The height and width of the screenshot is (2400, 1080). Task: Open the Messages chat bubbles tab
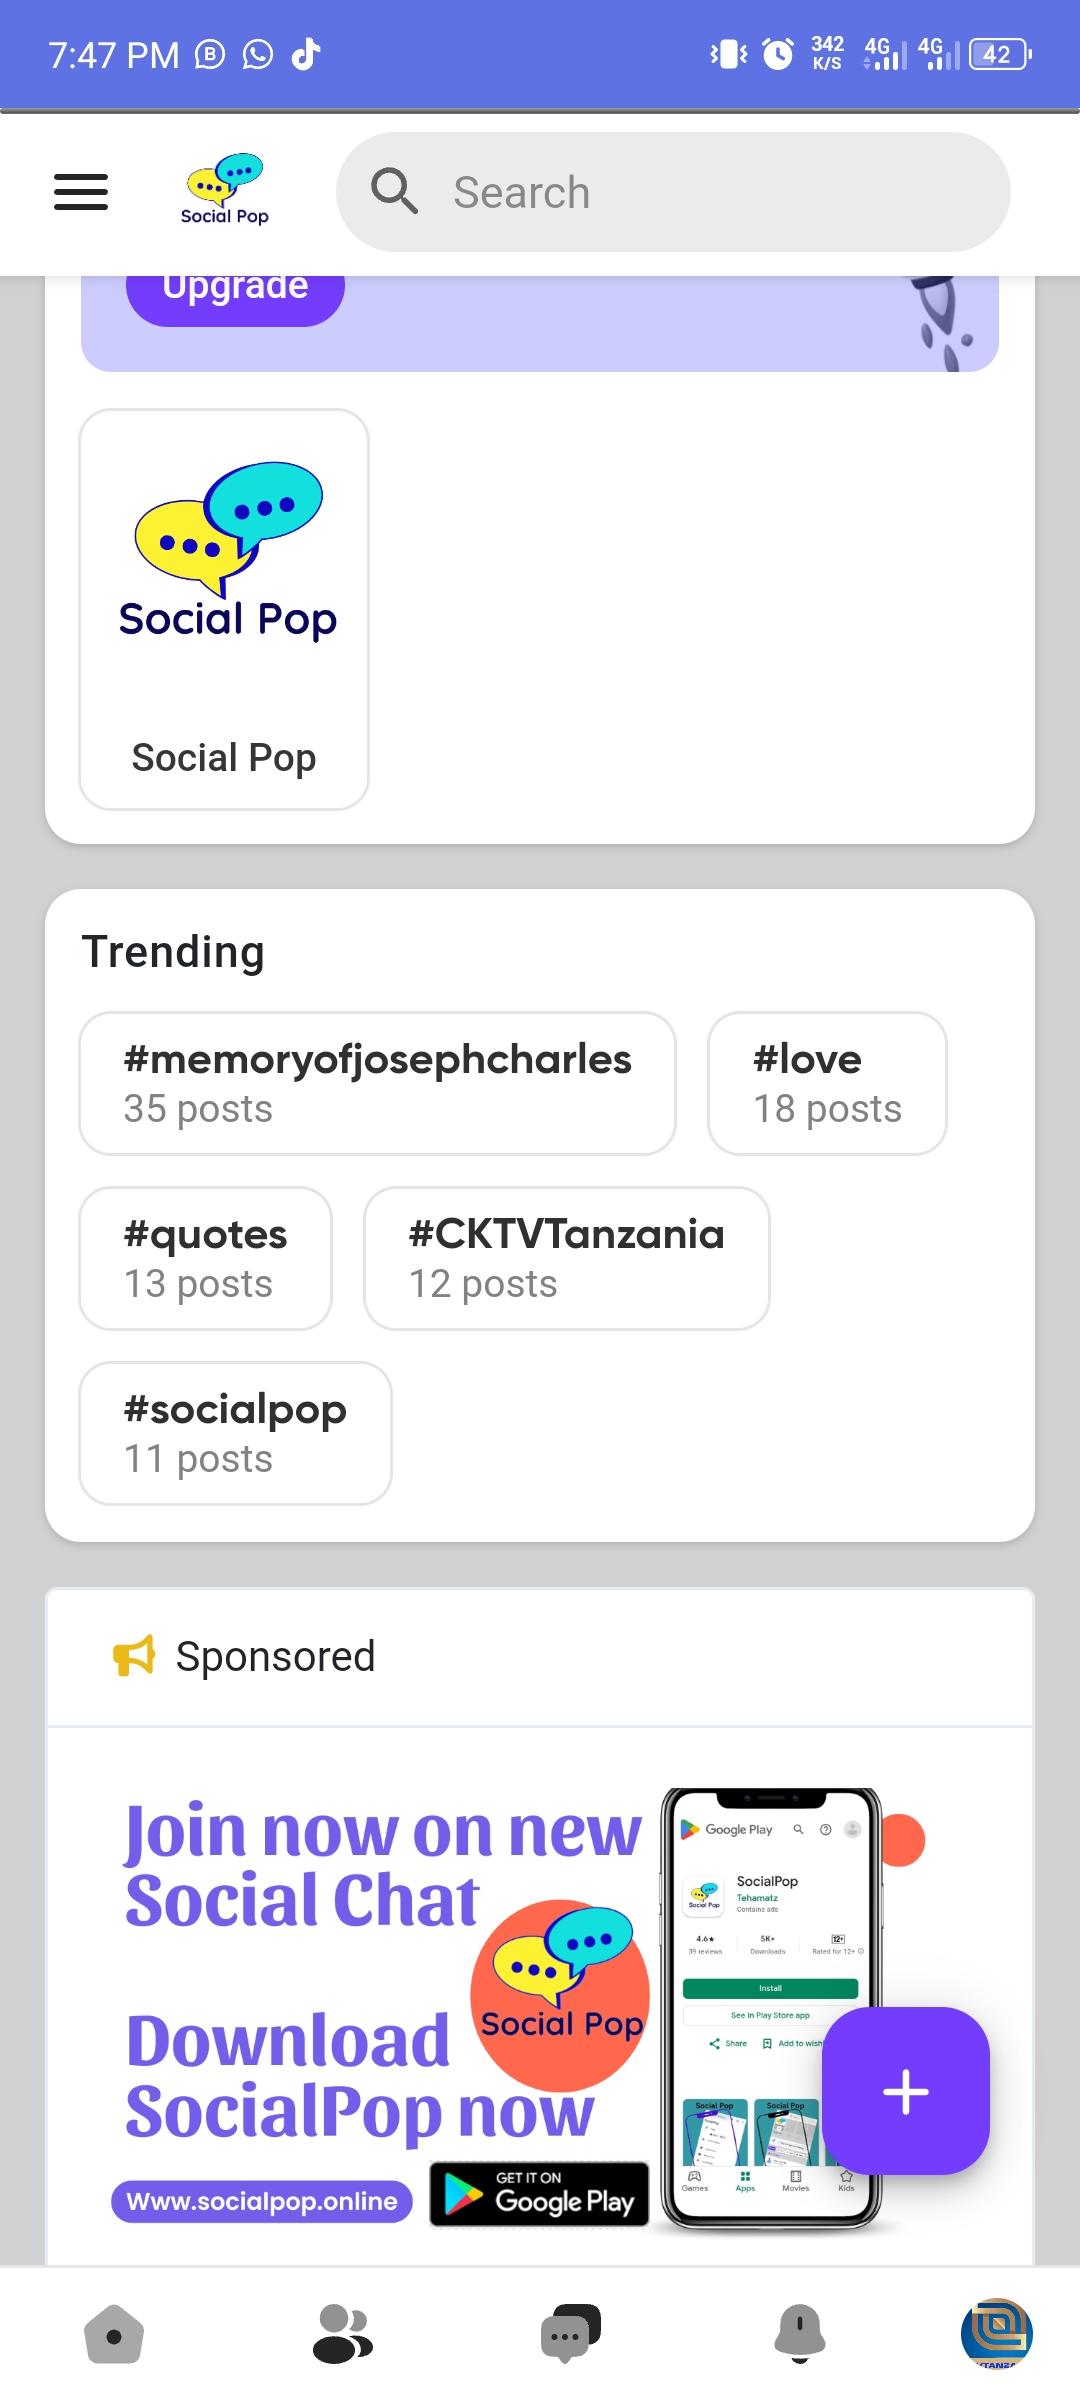click(x=570, y=2335)
